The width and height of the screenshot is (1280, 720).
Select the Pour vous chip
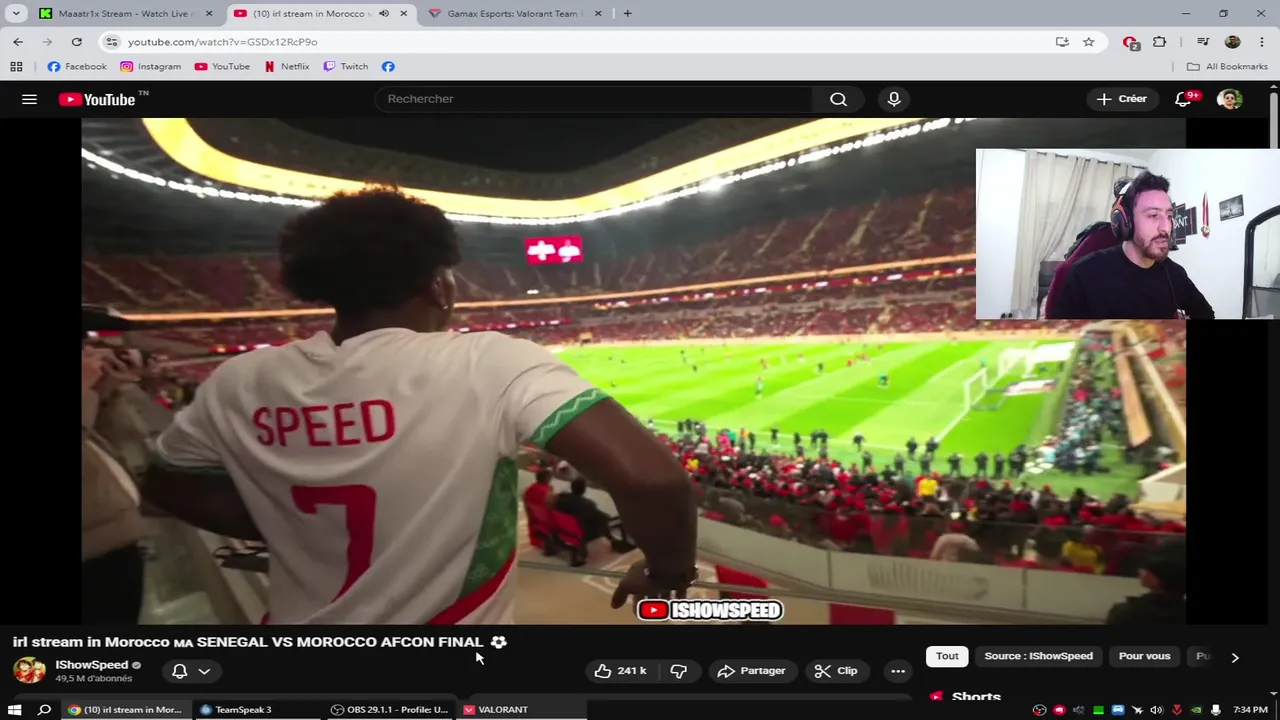click(x=1144, y=656)
